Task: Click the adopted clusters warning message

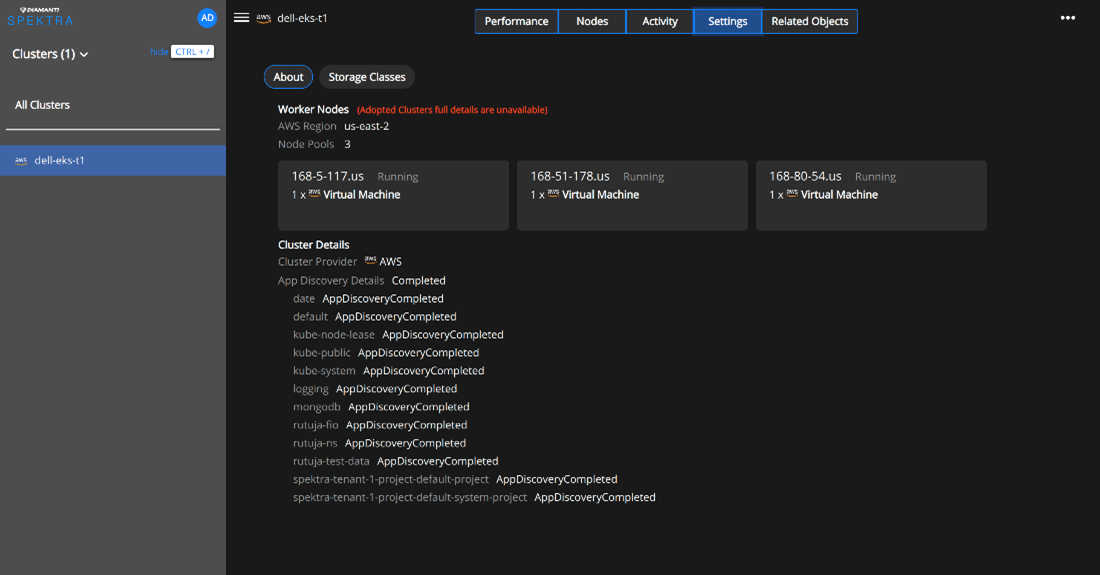Action: 452,110
